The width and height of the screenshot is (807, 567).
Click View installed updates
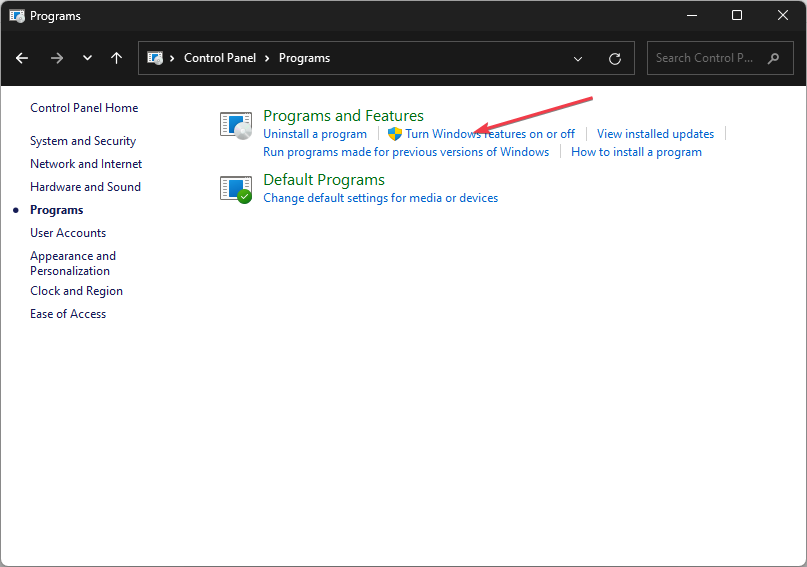tap(655, 134)
